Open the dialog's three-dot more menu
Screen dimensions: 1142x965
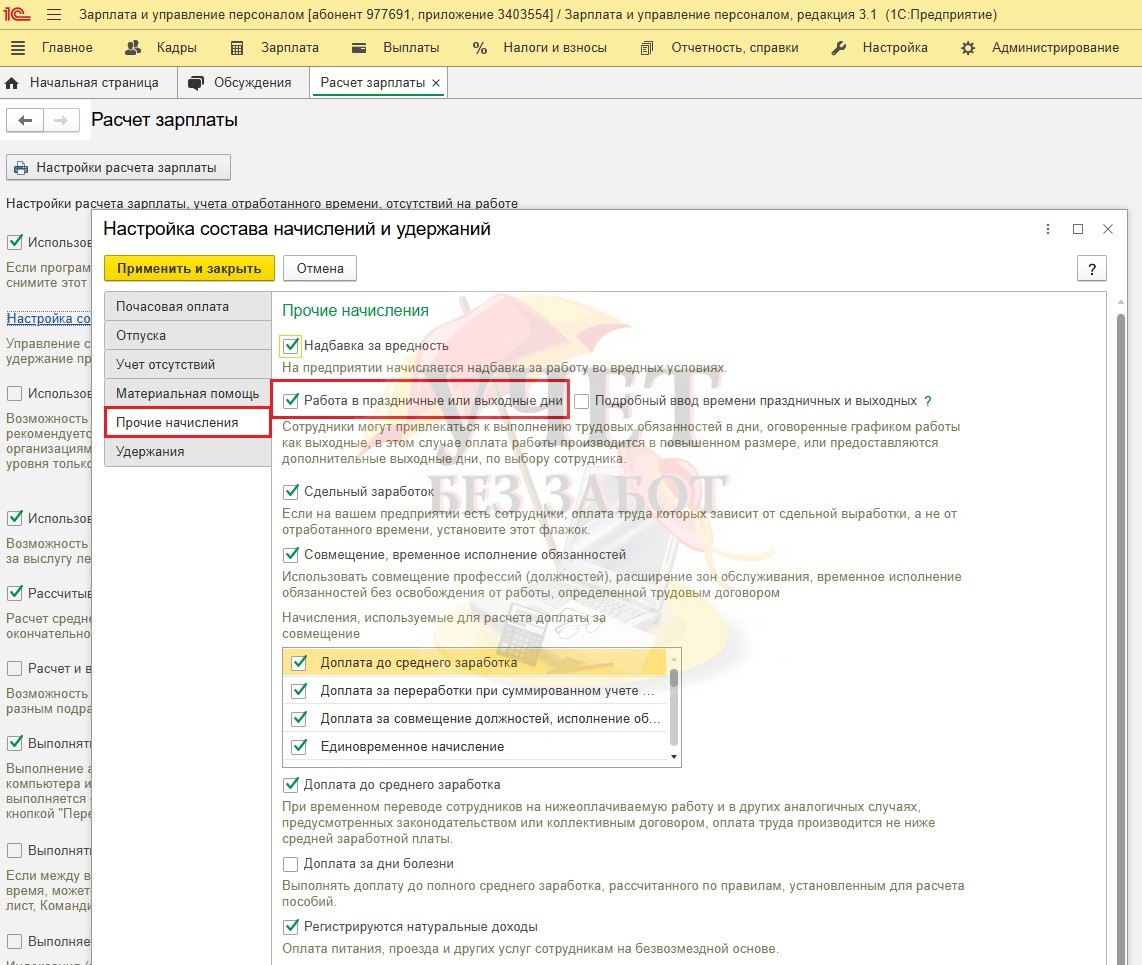tap(1047, 229)
